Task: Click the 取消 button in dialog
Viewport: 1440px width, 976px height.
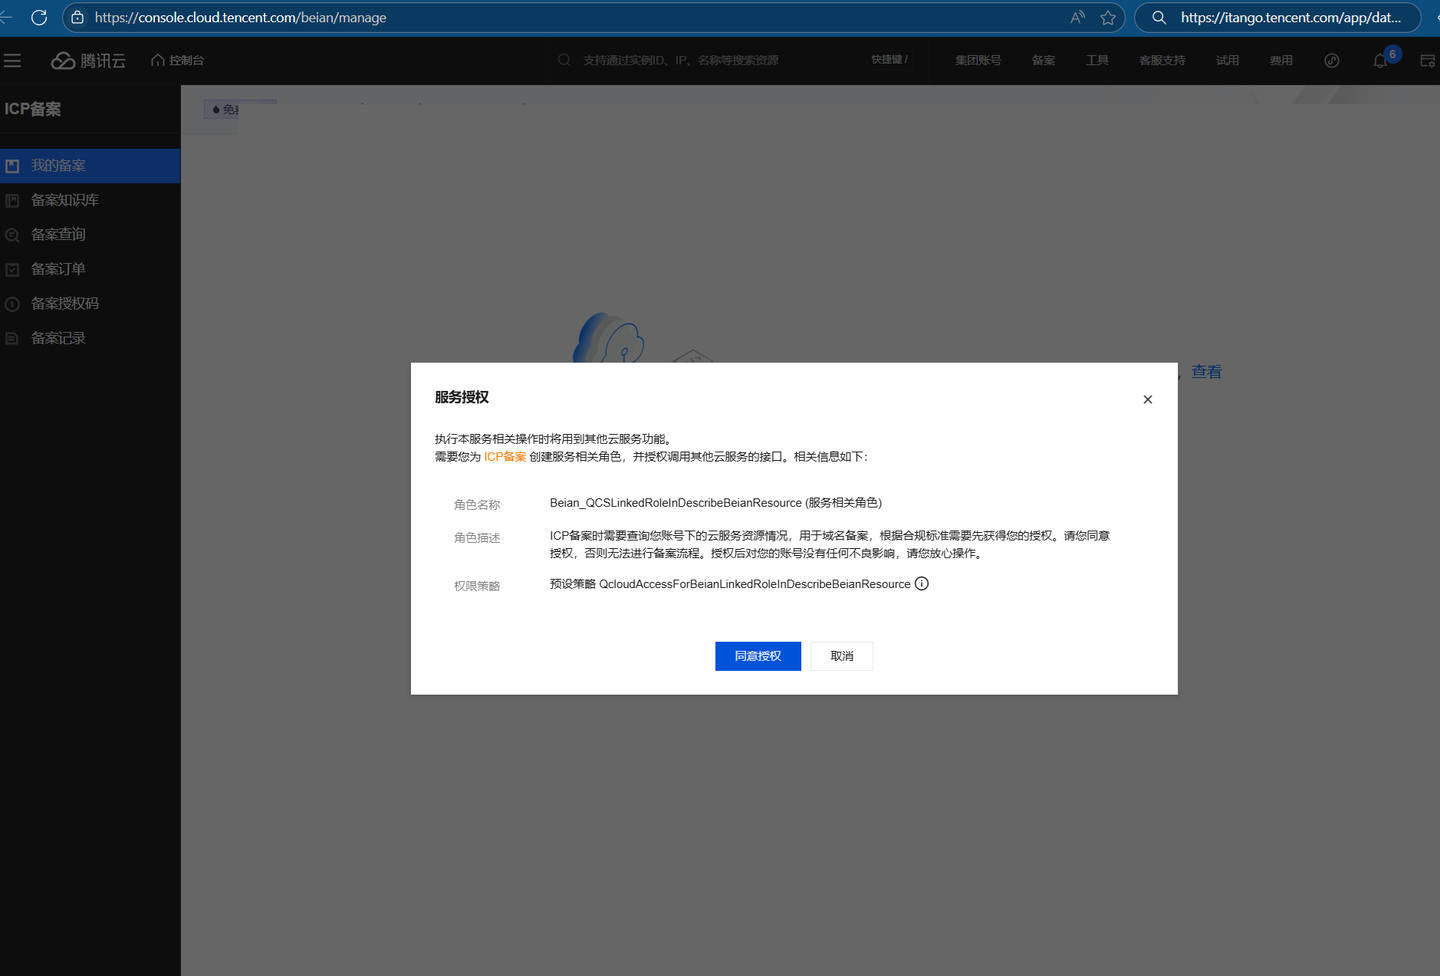Action: click(x=841, y=656)
